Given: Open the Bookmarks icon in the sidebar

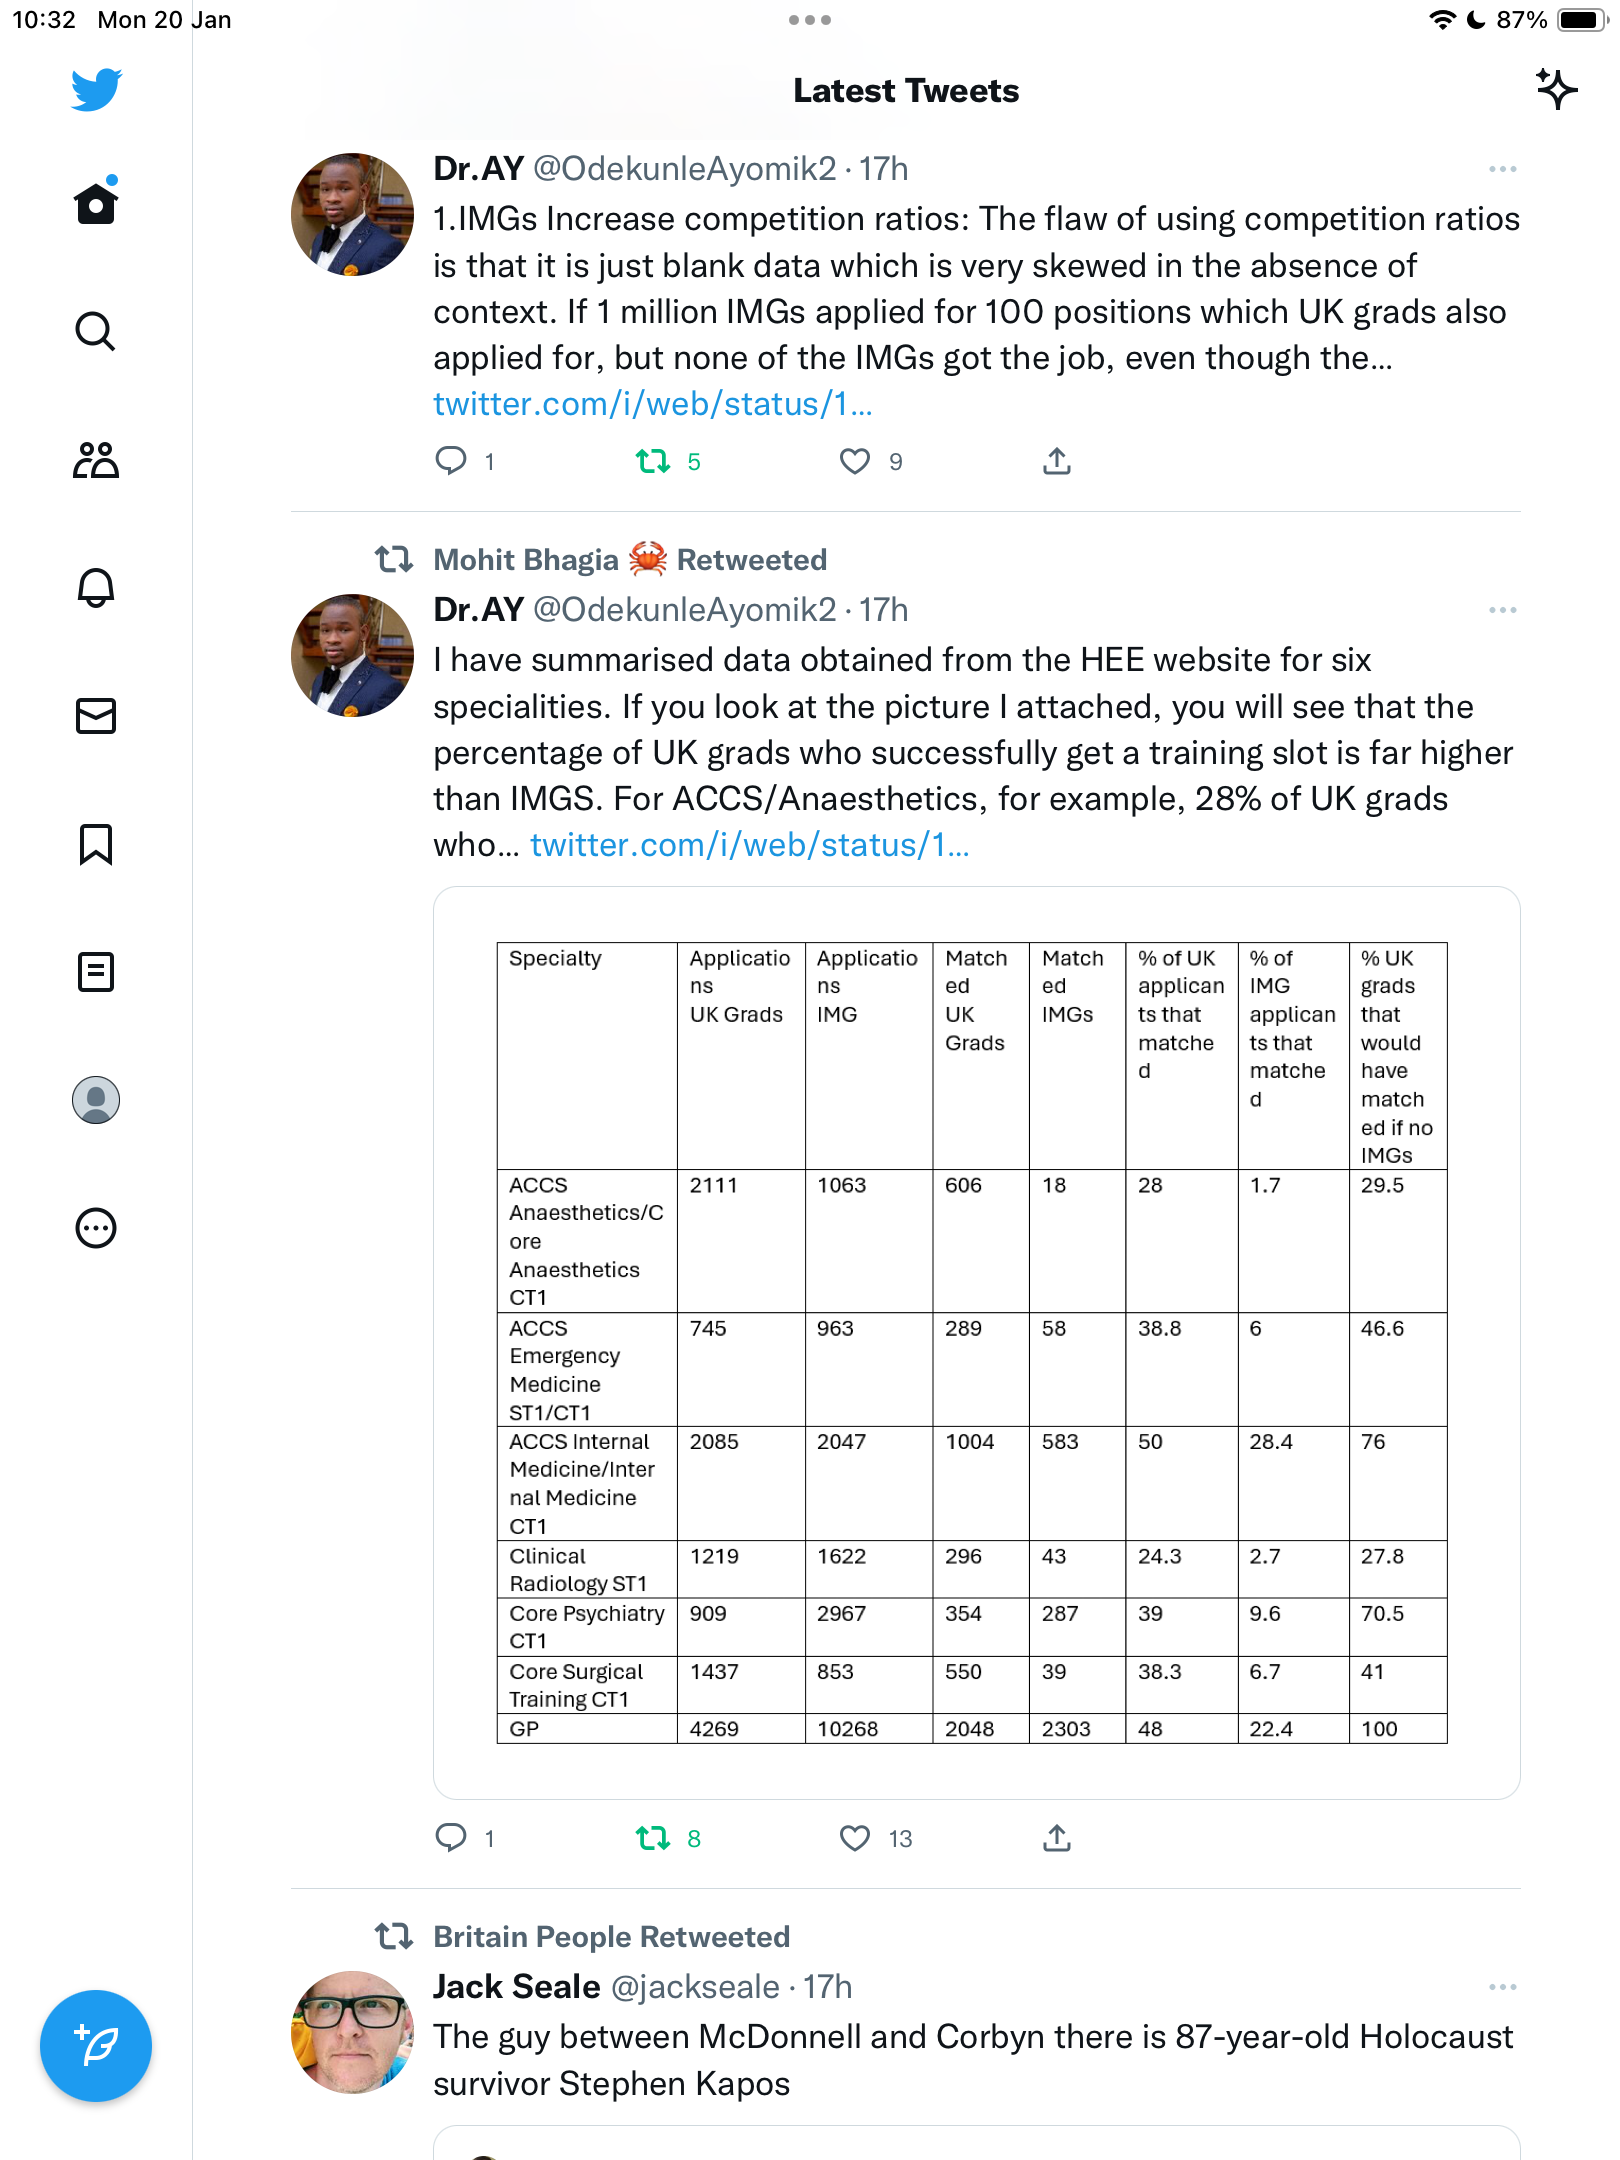Looking at the screenshot, I should pos(96,844).
